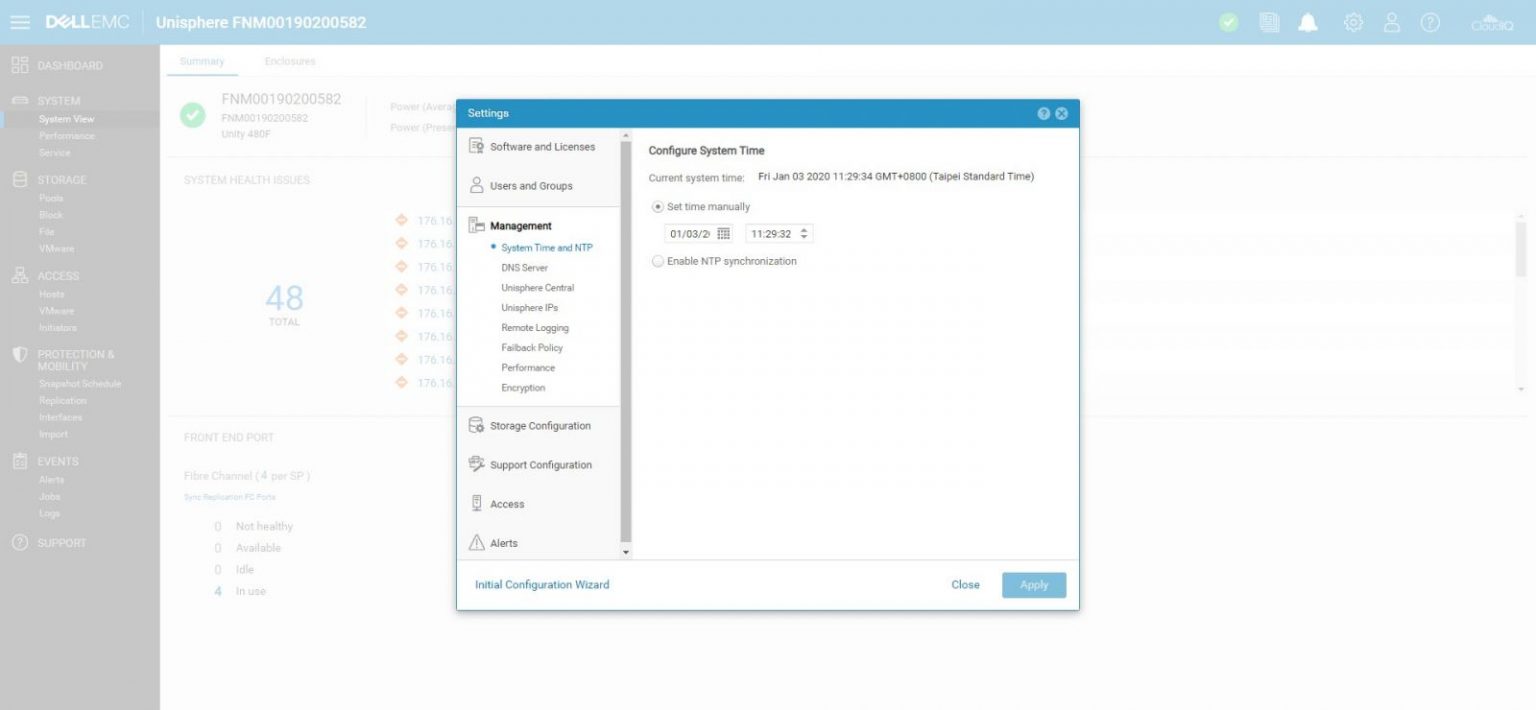1536x710 pixels.
Task: Click the Close button in Settings dialog
Action: (x=965, y=585)
